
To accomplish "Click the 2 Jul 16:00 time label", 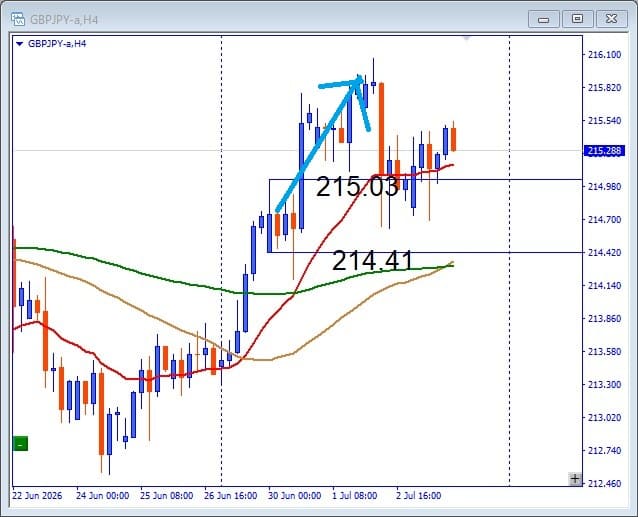I will coord(418,496).
